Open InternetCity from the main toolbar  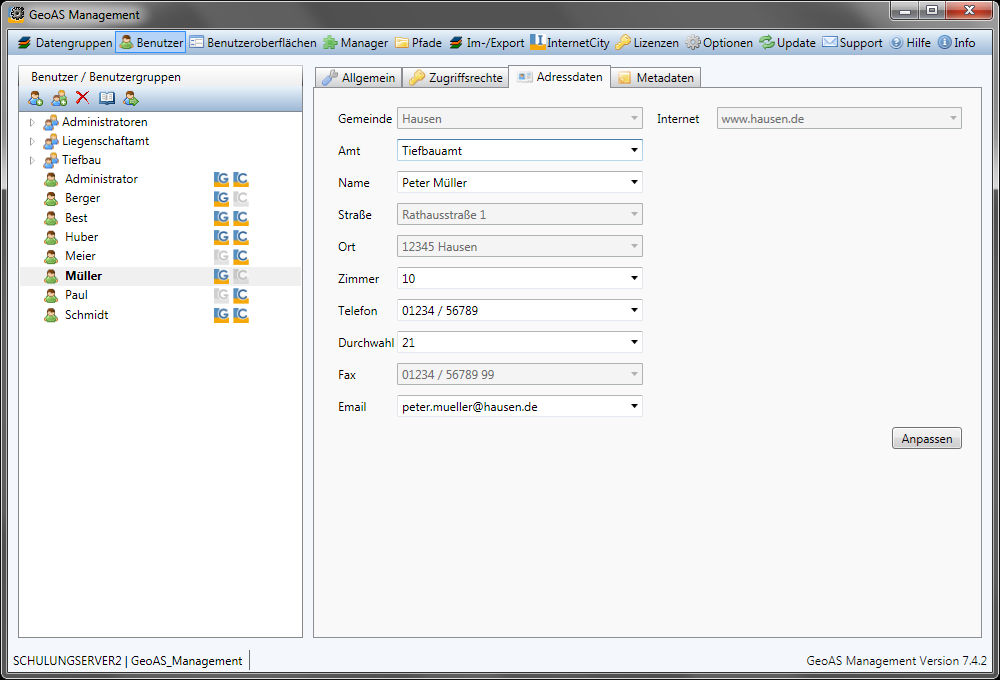569,43
